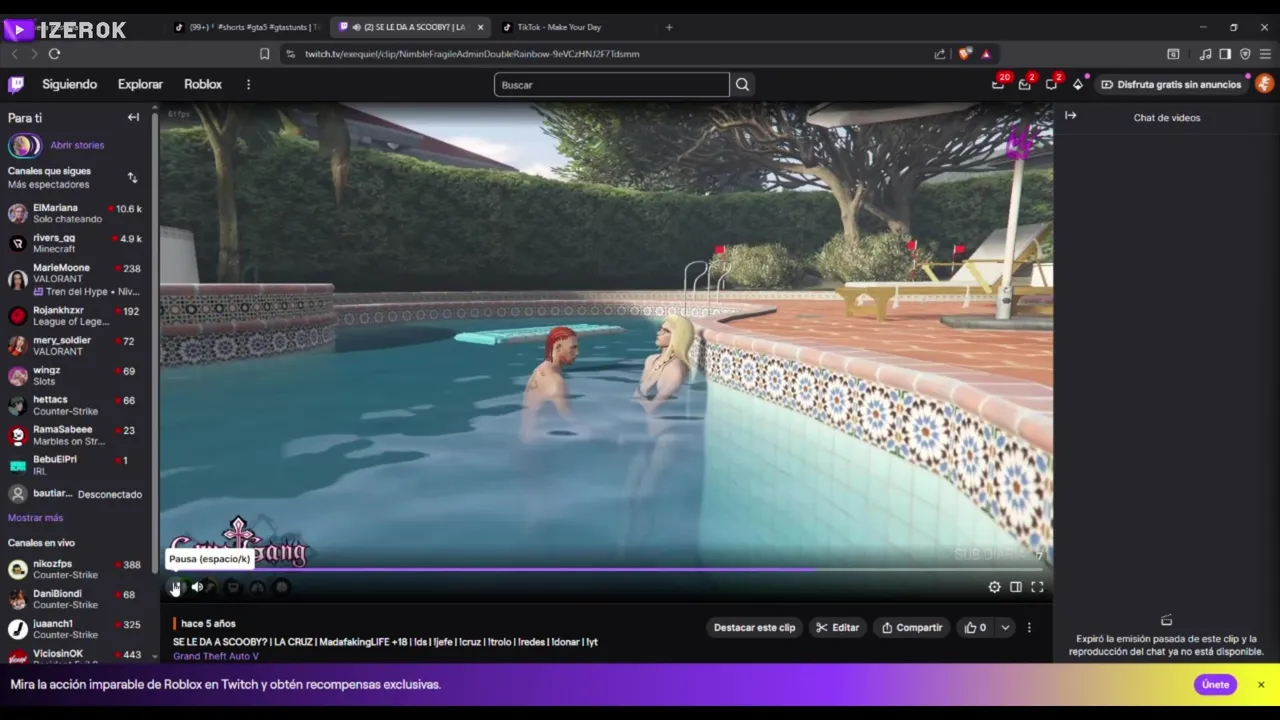Open the browser hamburger menu
The image size is (1280, 720).
point(1265,54)
